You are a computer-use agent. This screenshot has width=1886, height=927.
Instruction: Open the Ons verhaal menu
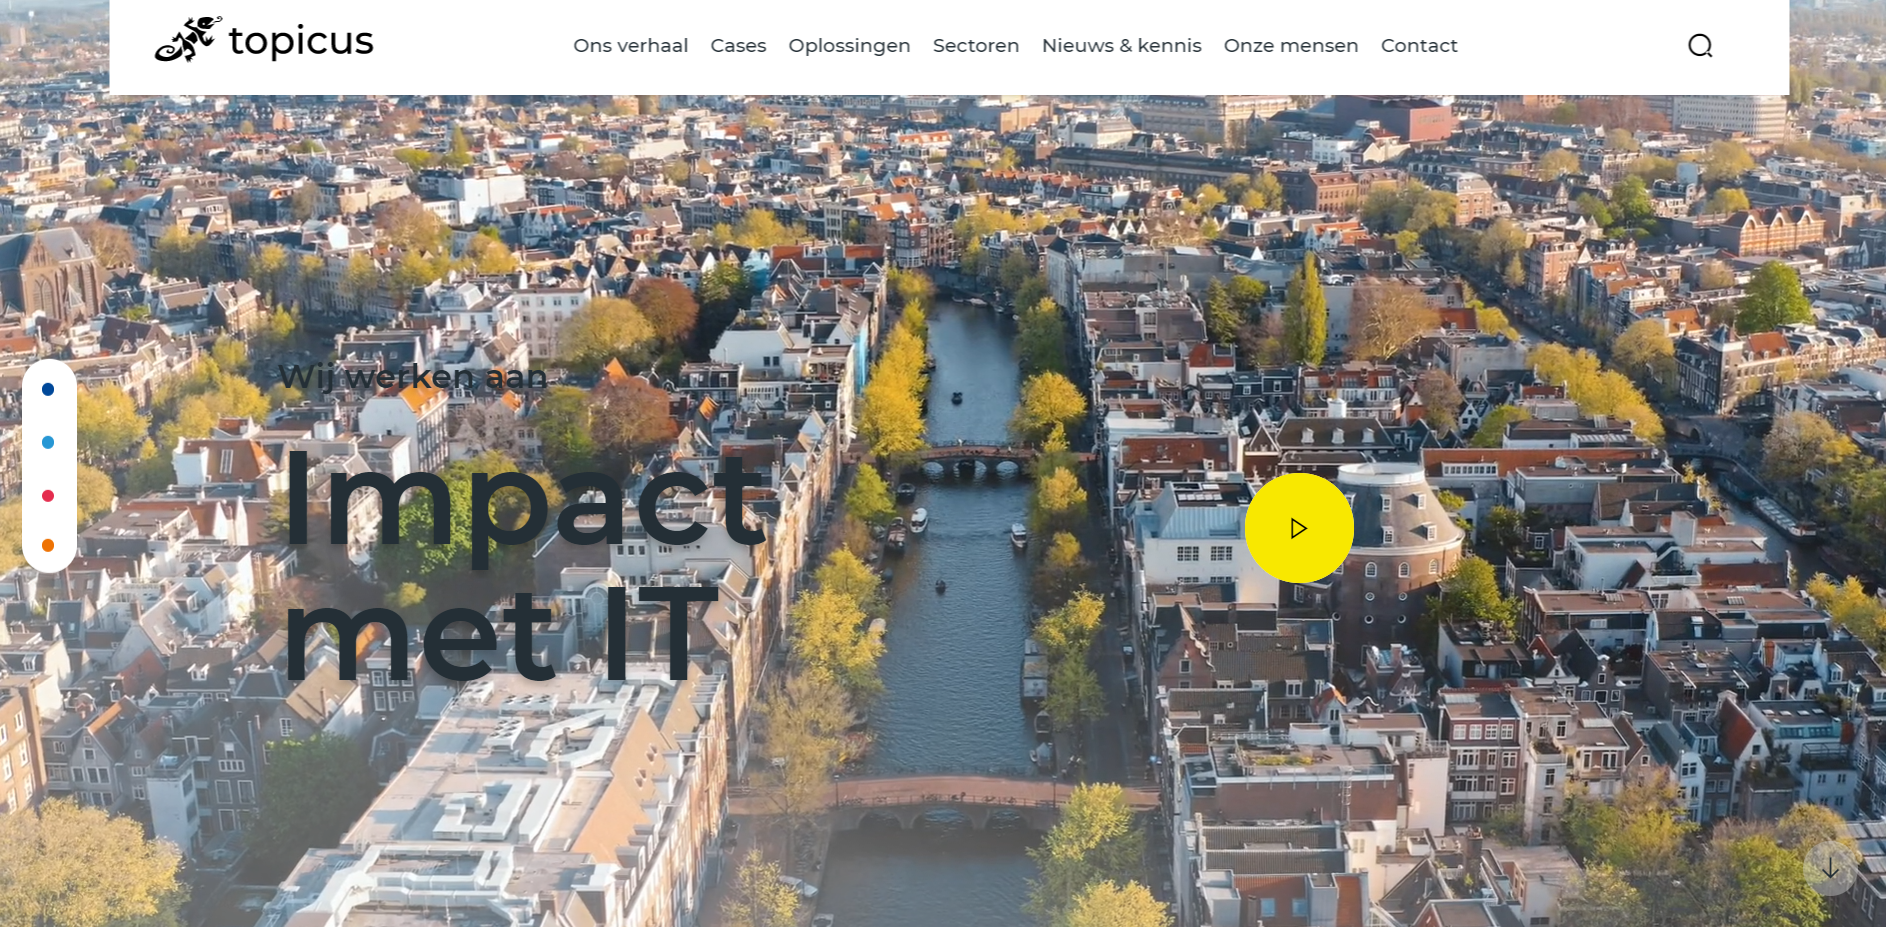[x=630, y=46]
